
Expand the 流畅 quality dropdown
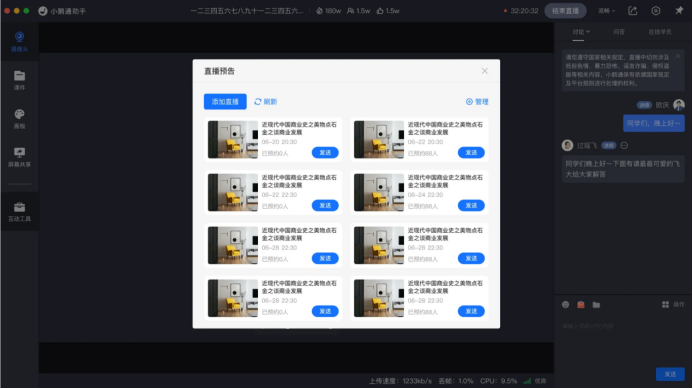click(x=606, y=11)
